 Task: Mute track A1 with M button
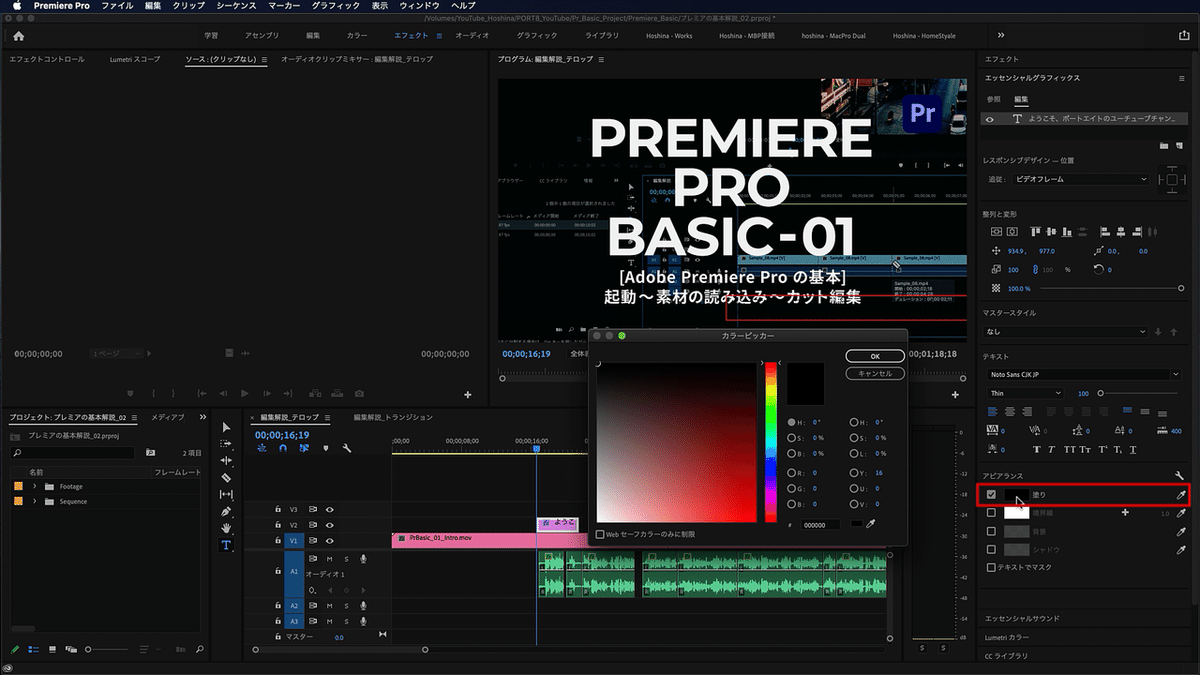[329, 559]
